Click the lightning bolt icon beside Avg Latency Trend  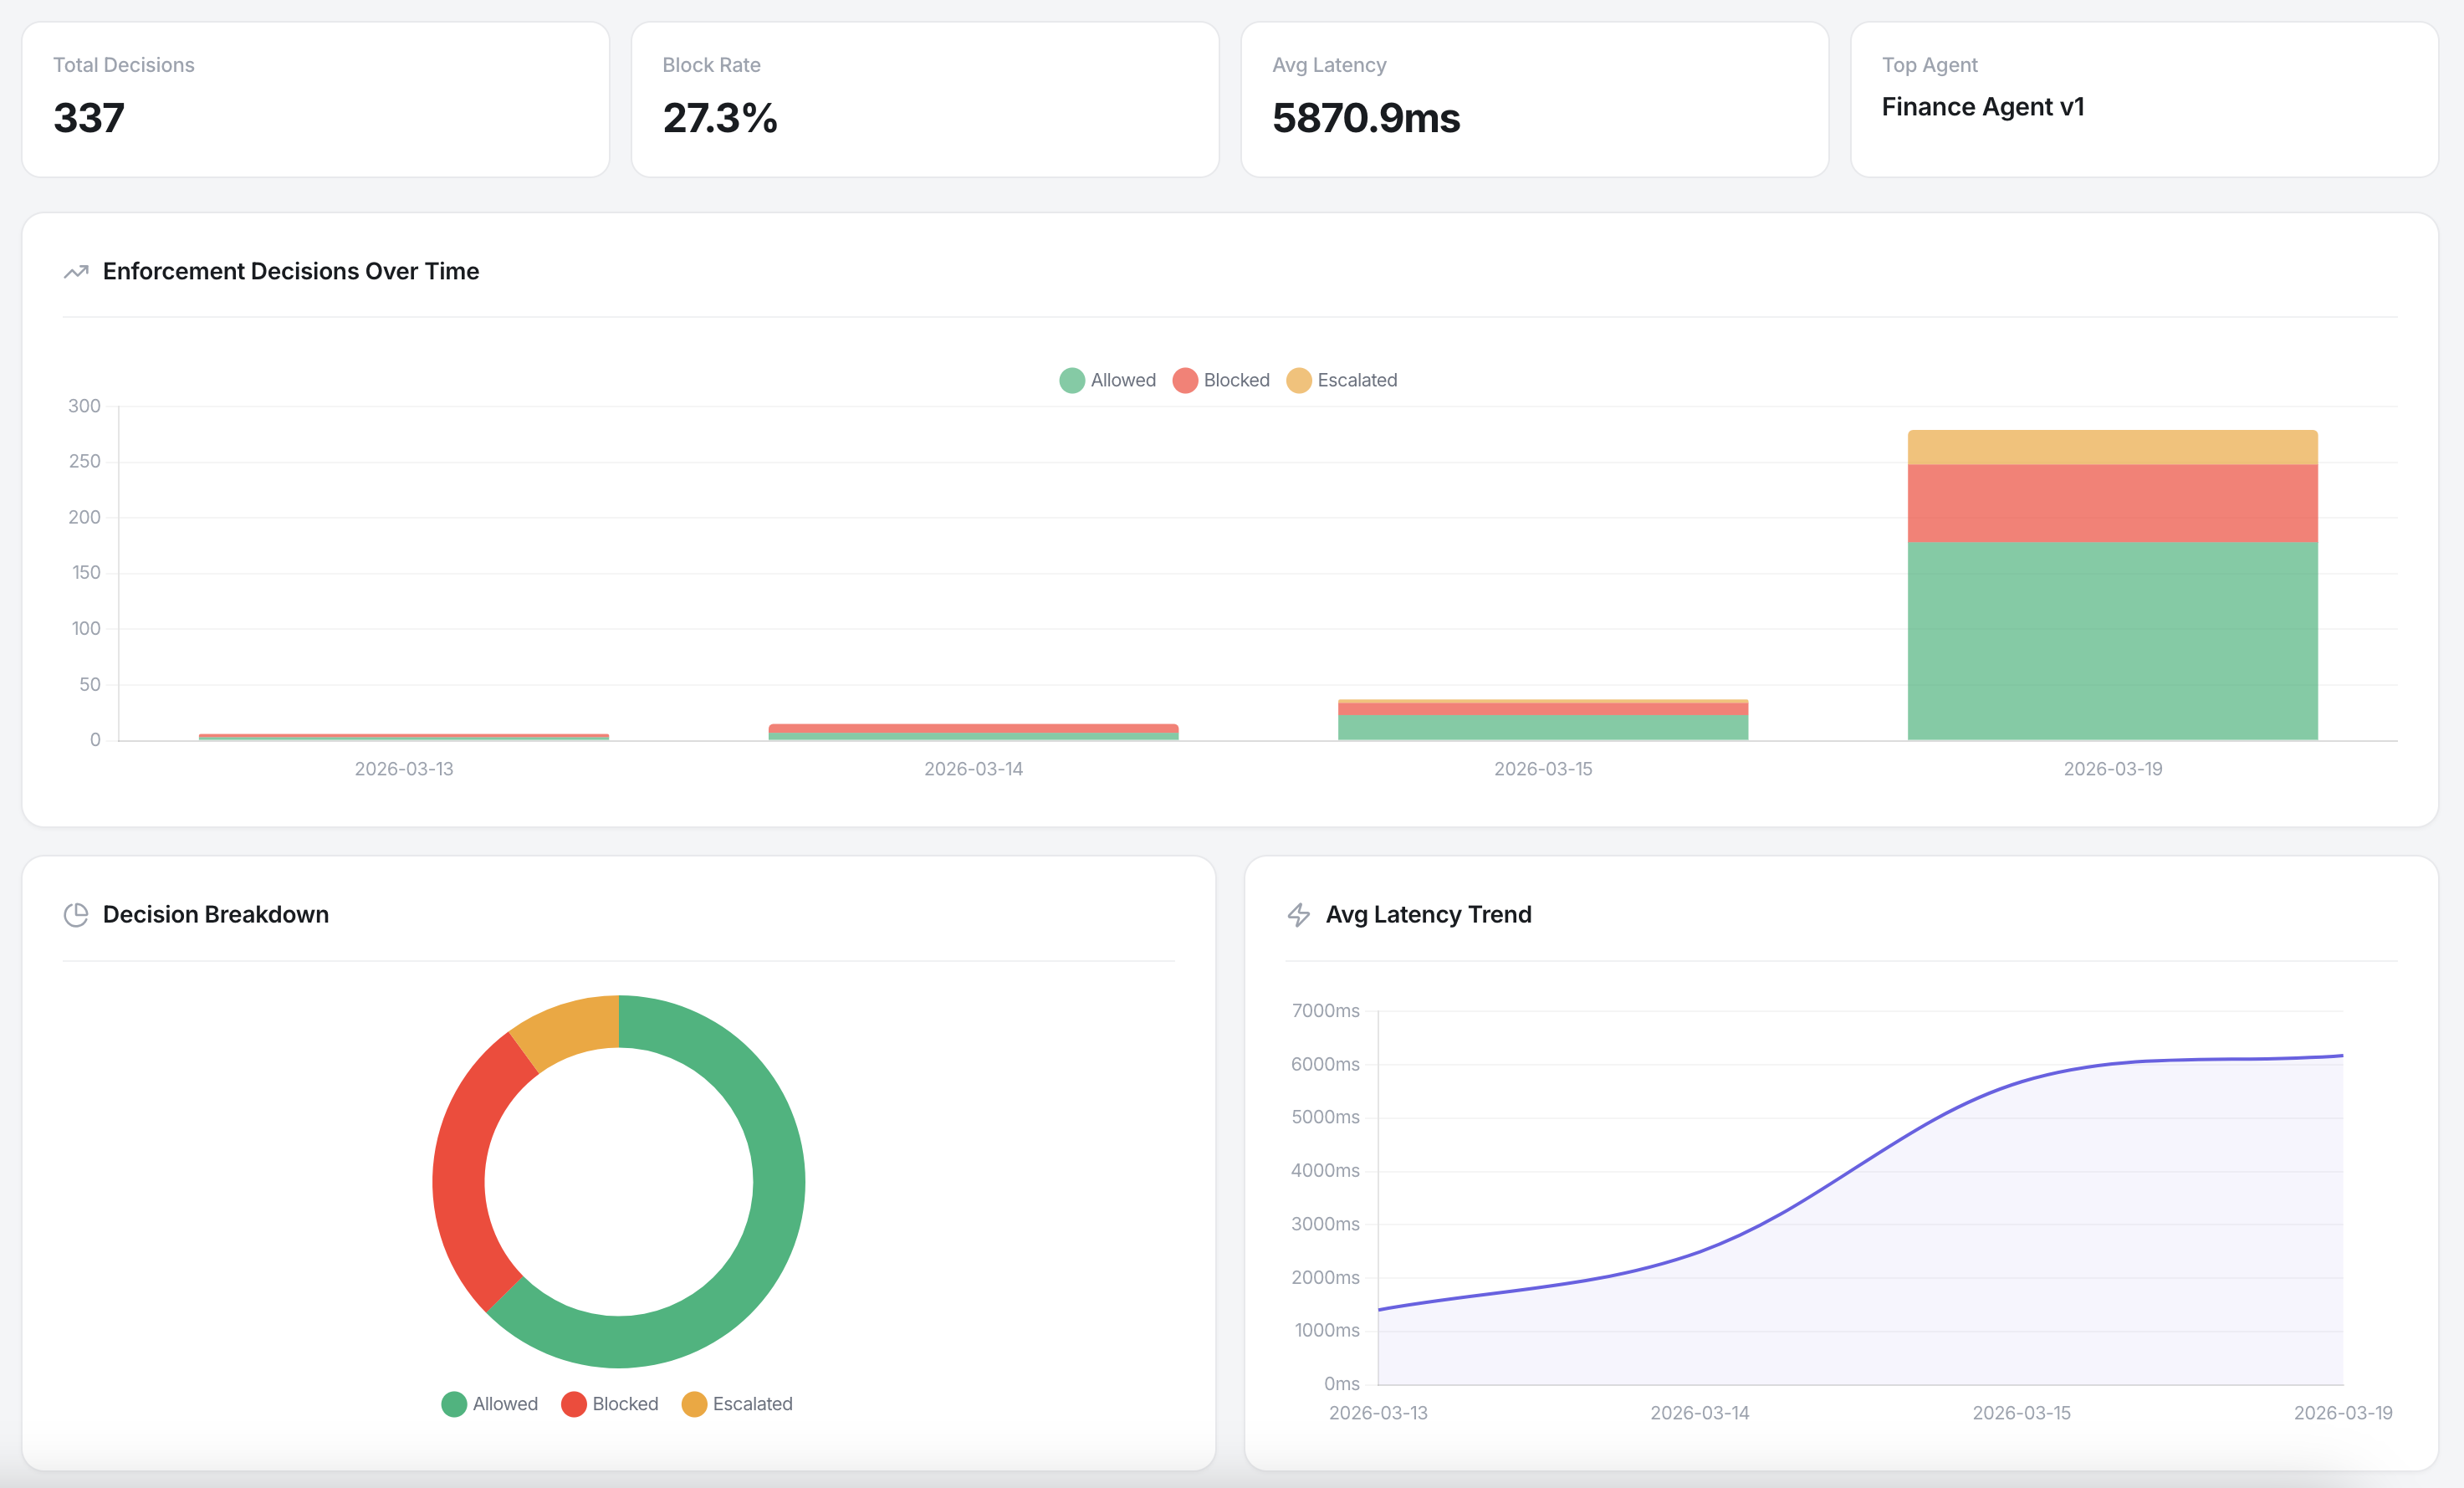pos(1299,913)
